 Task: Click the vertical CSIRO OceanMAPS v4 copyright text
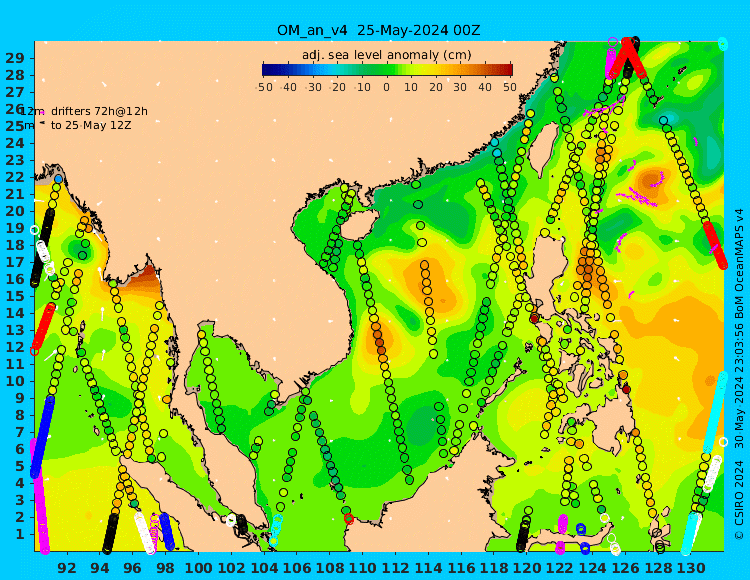(x=739, y=374)
